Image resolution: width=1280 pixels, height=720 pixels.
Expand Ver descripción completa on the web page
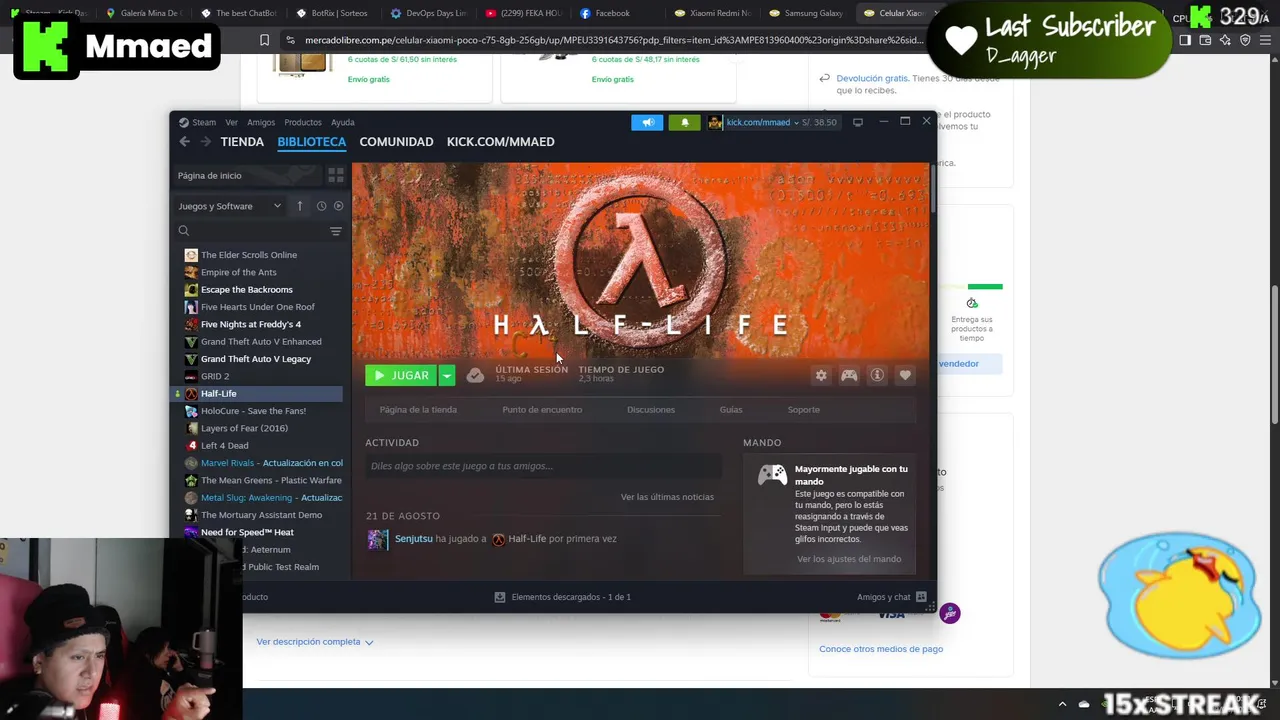tap(315, 642)
